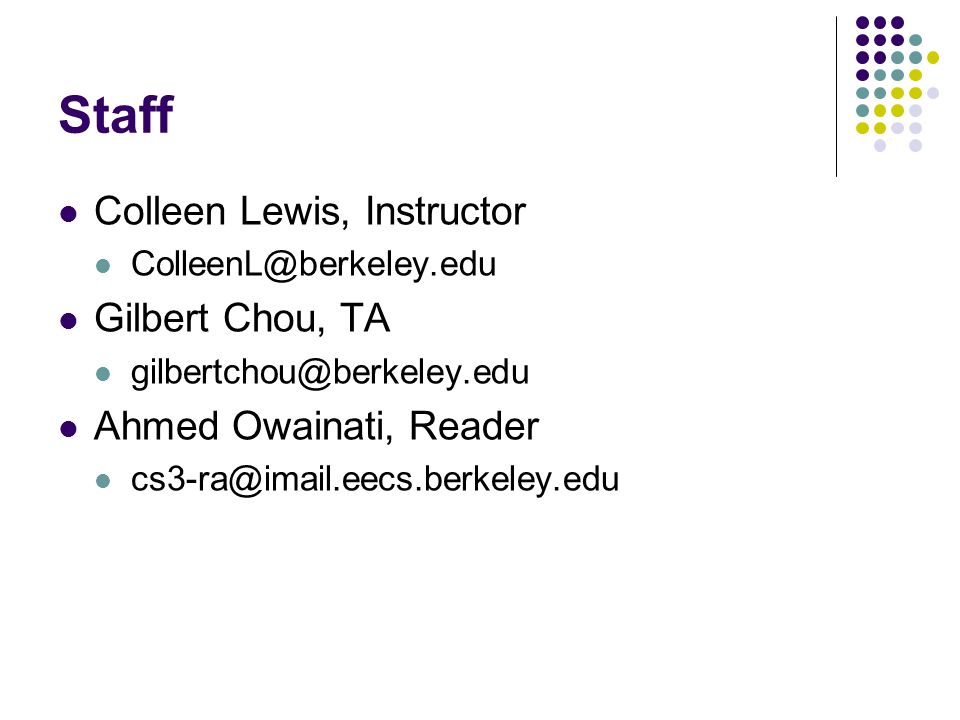Click the top-left purple dot in the grid
960x720 pixels.
point(863,23)
